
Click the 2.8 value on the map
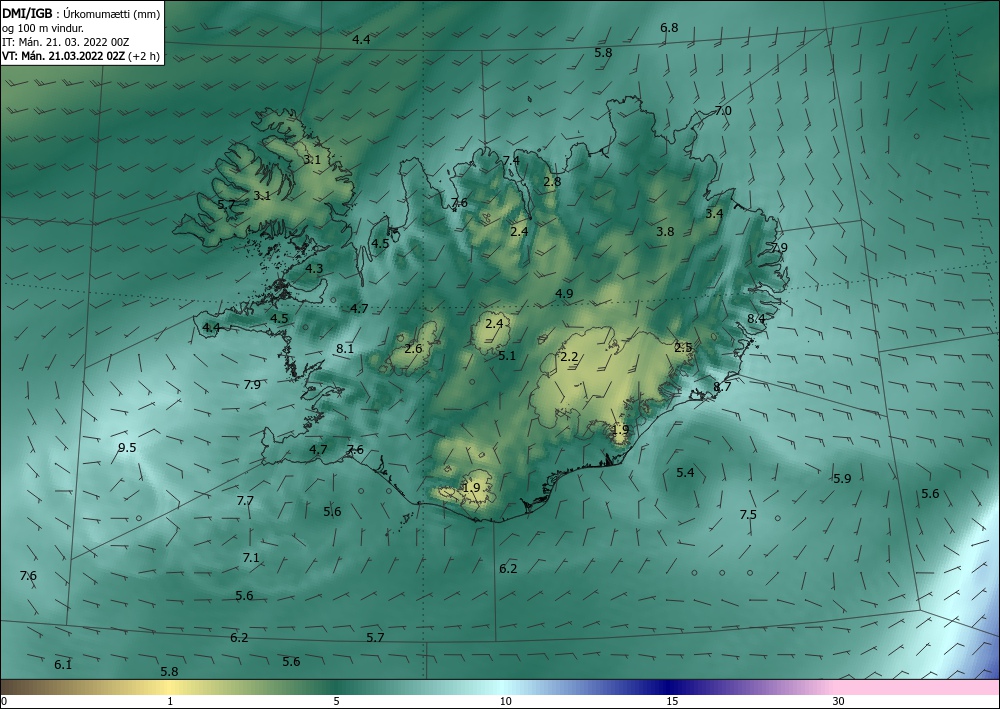(x=552, y=181)
